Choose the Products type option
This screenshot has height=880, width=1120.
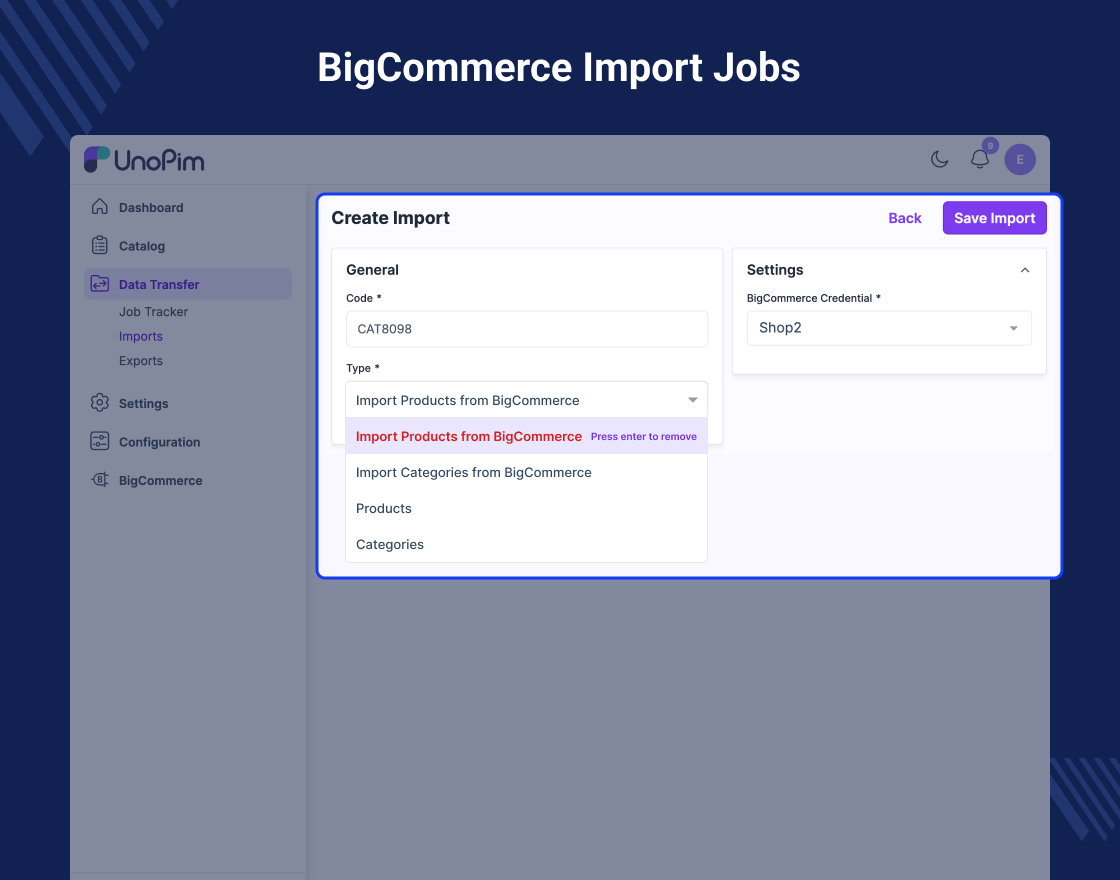383,508
